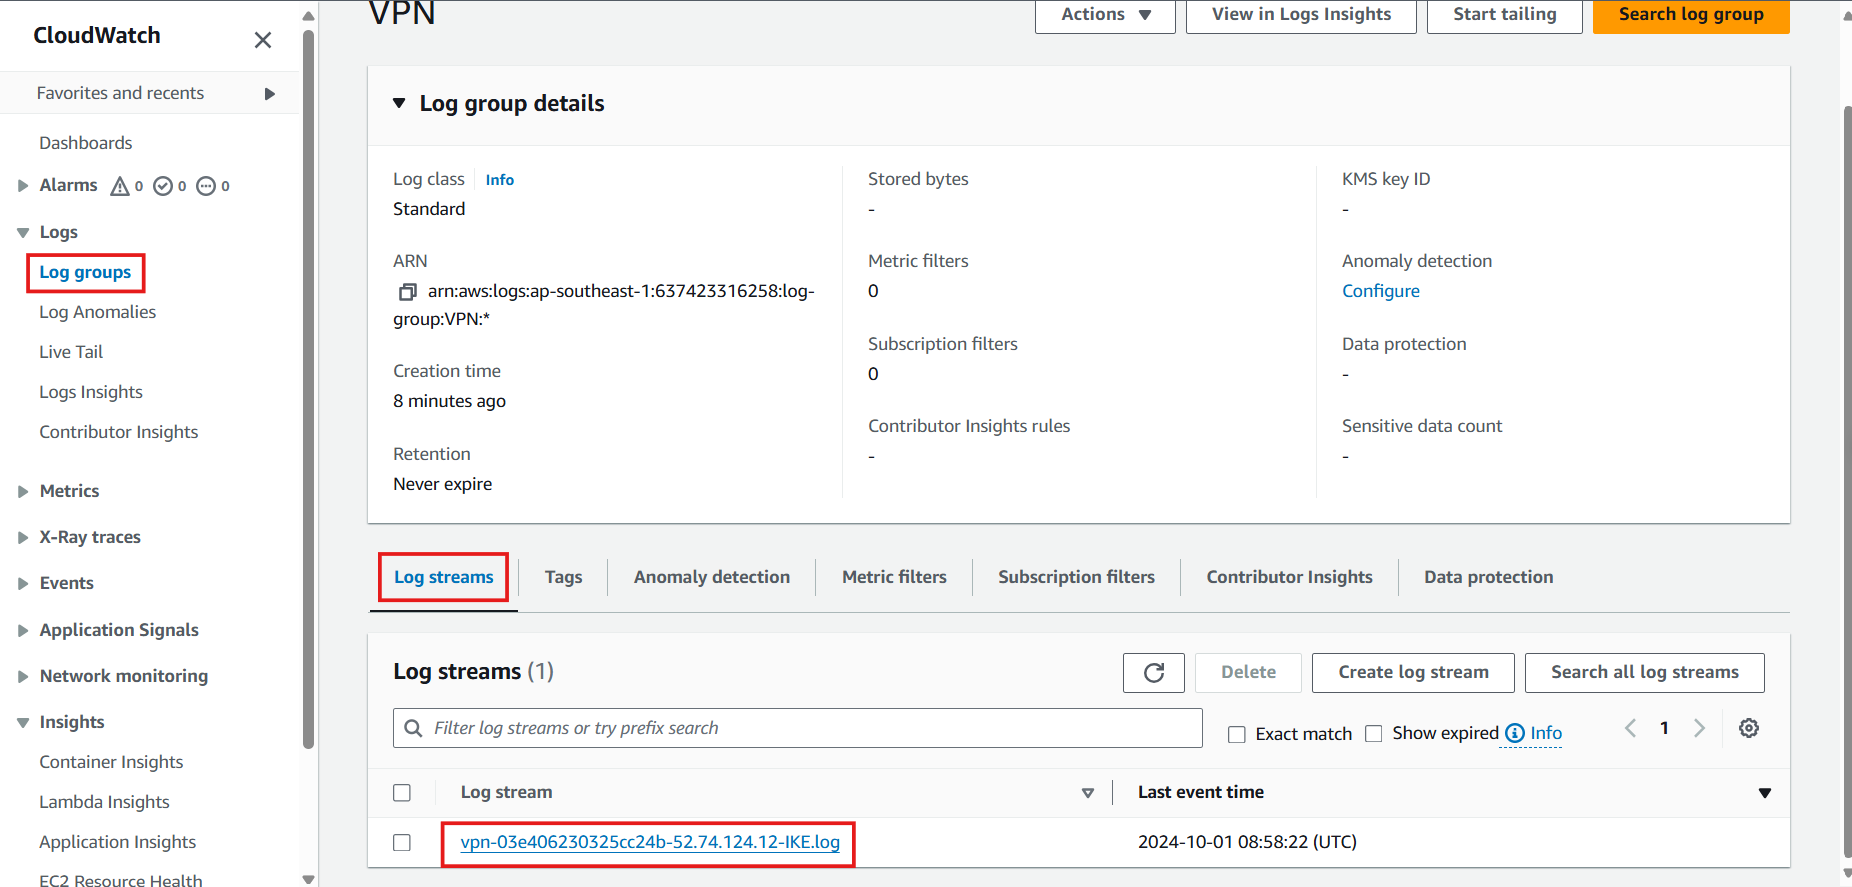This screenshot has width=1852, height=887.
Task: Click Start tailing button
Action: coord(1504,15)
